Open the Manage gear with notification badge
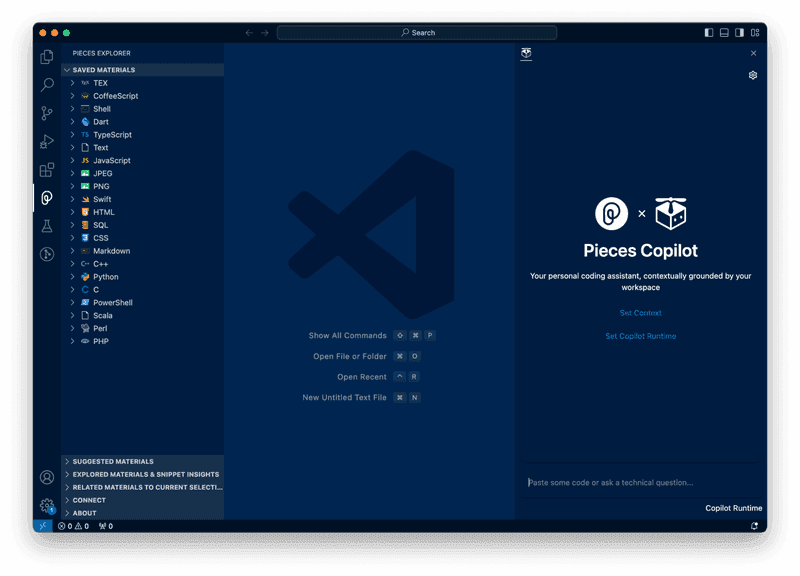This screenshot has height=576, width=800. (44, 505)
